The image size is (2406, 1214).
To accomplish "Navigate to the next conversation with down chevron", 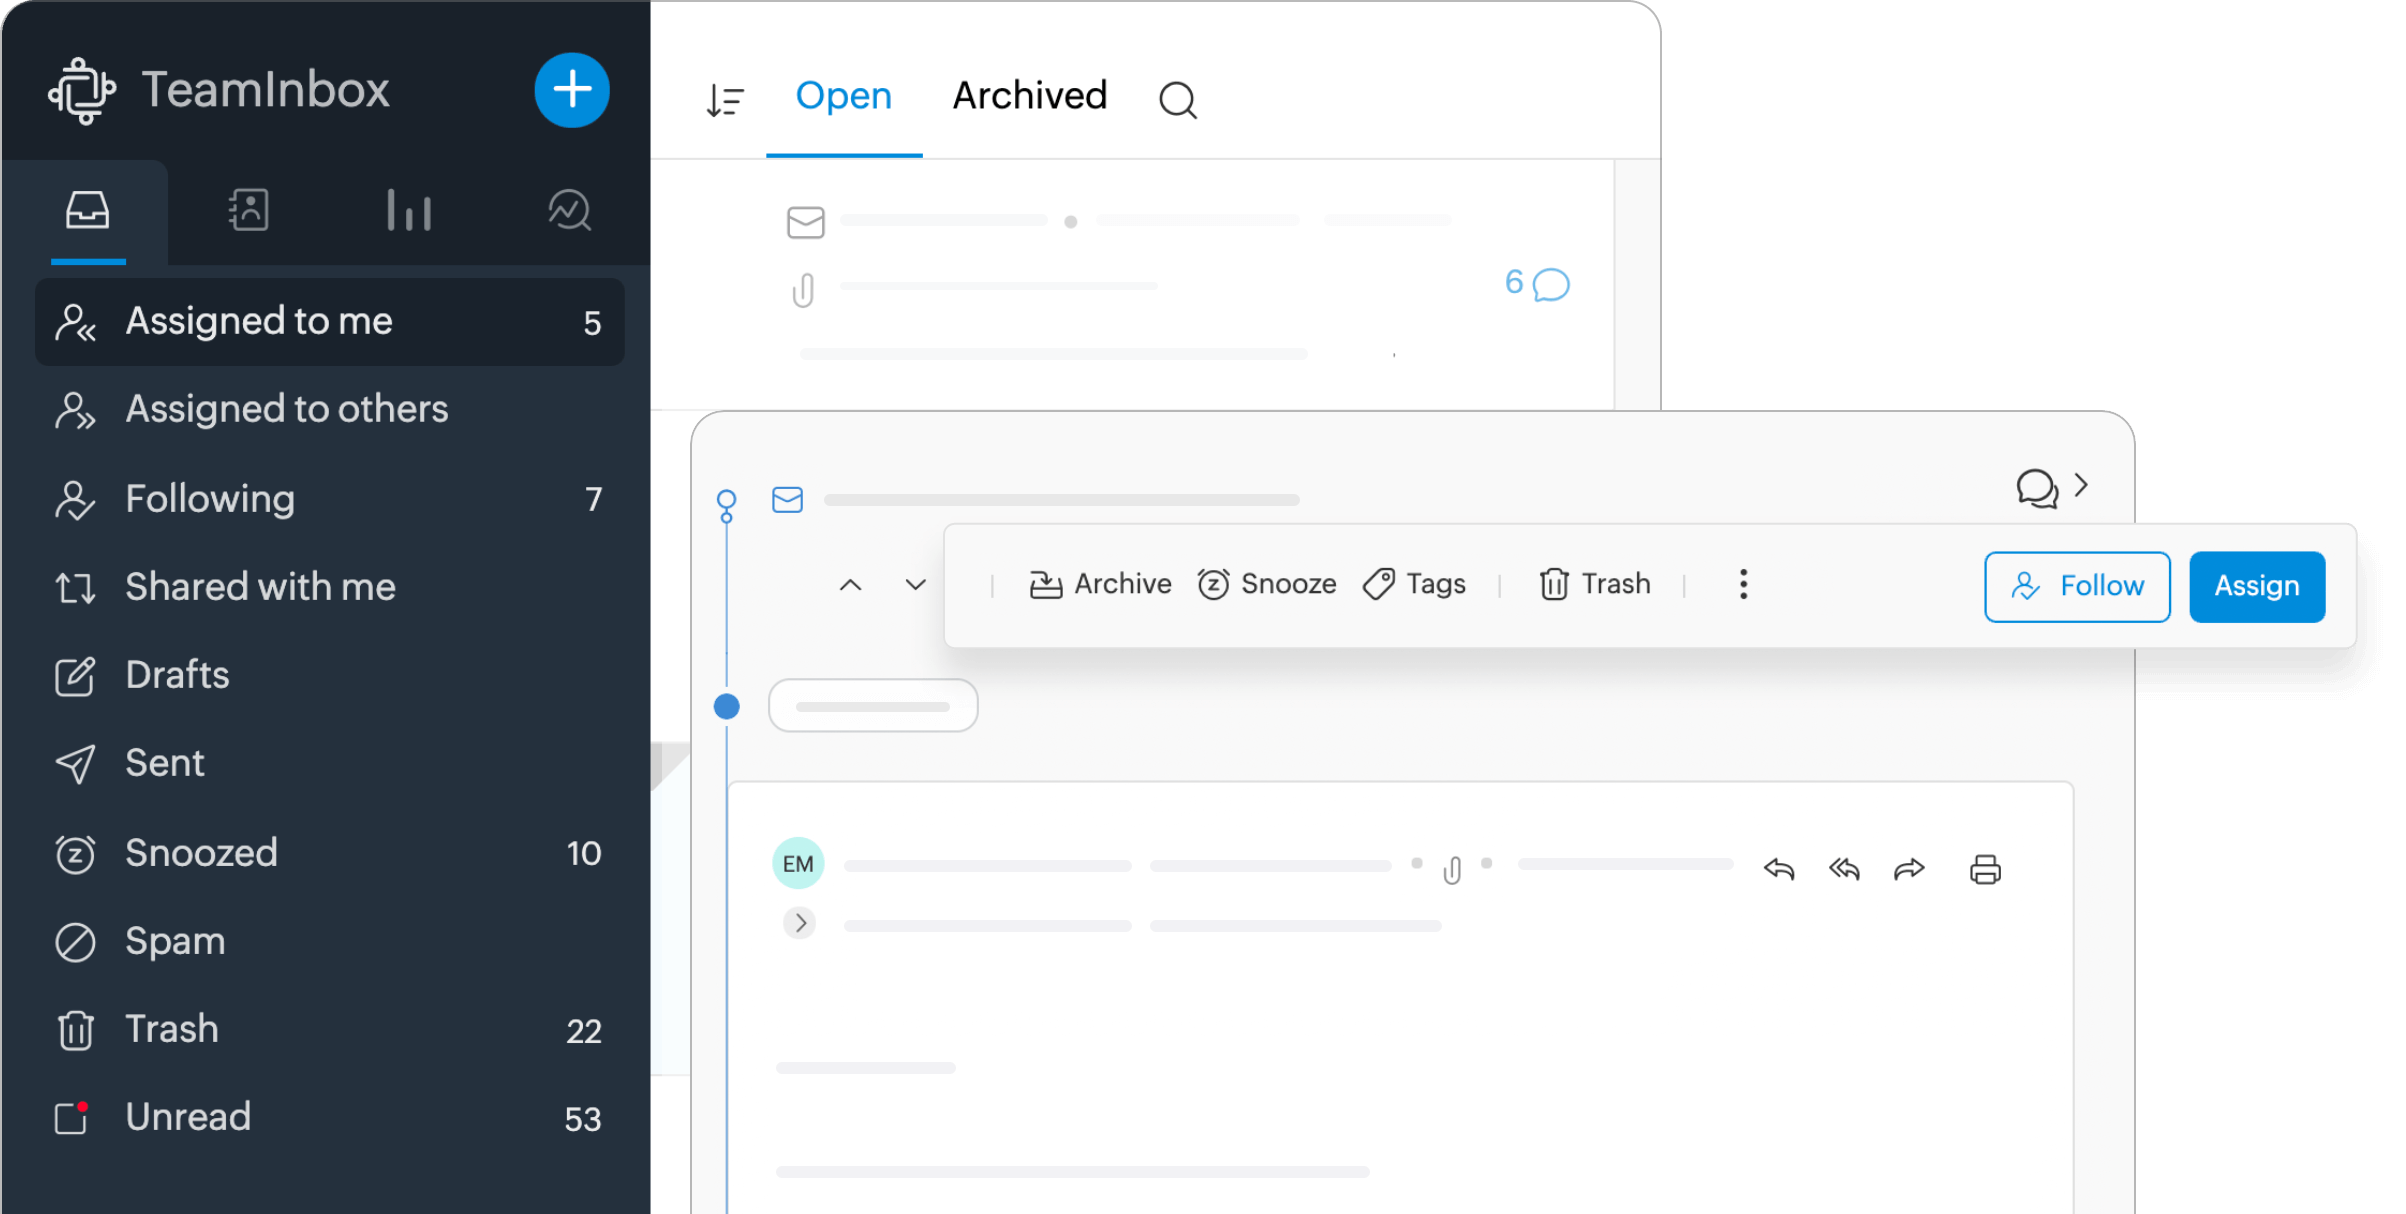I will click(x=913, y=584).
